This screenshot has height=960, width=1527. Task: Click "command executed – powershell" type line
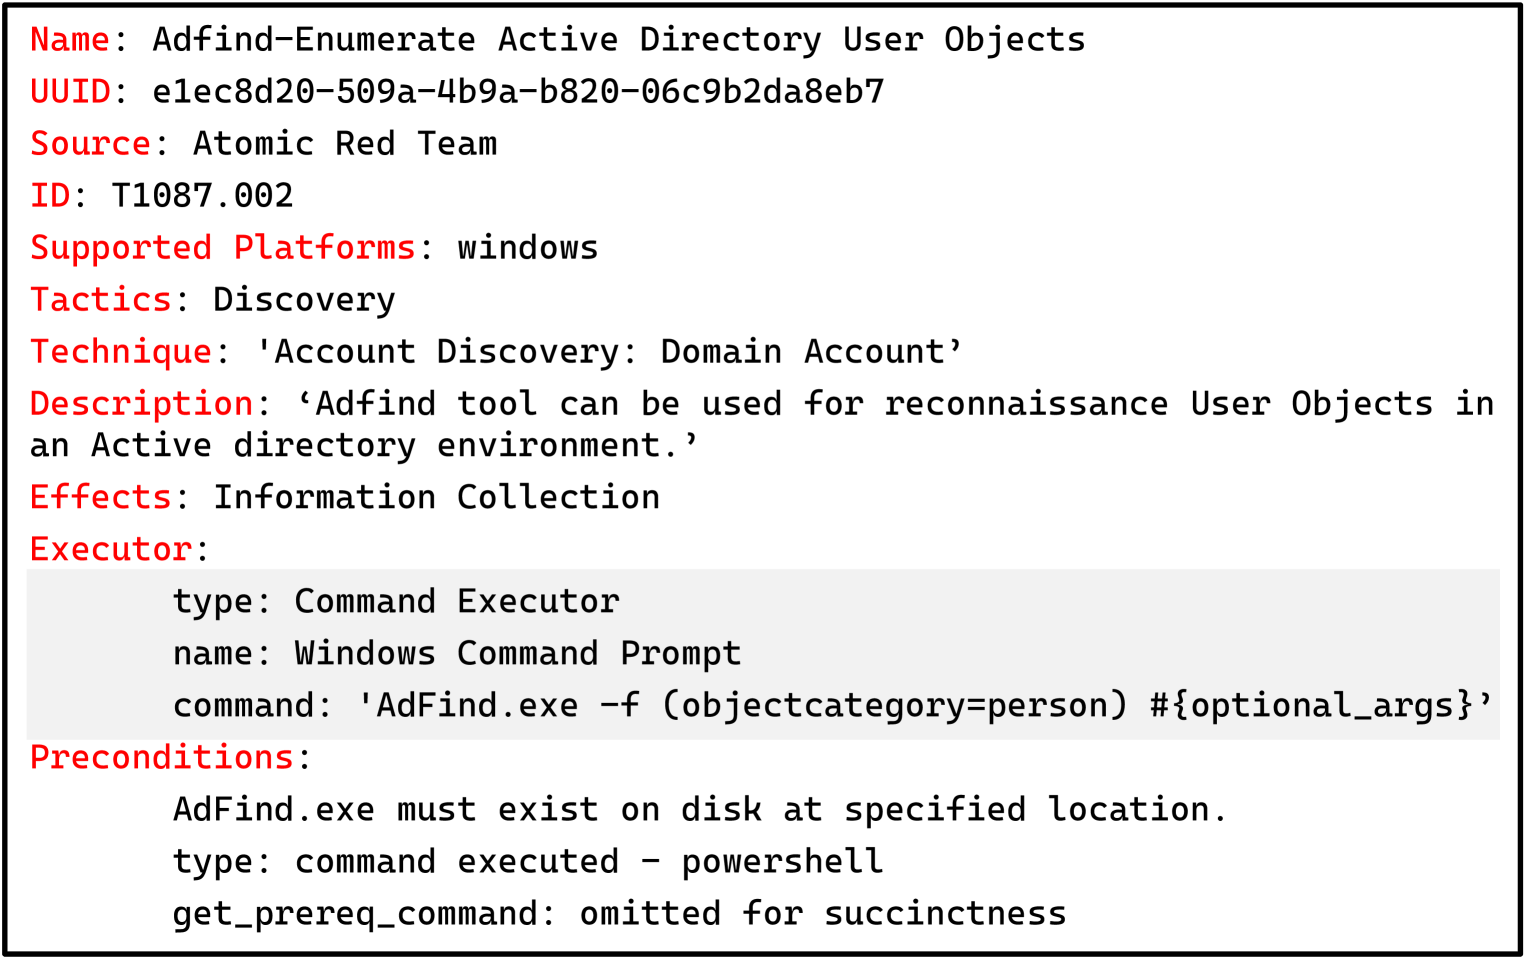588,862
